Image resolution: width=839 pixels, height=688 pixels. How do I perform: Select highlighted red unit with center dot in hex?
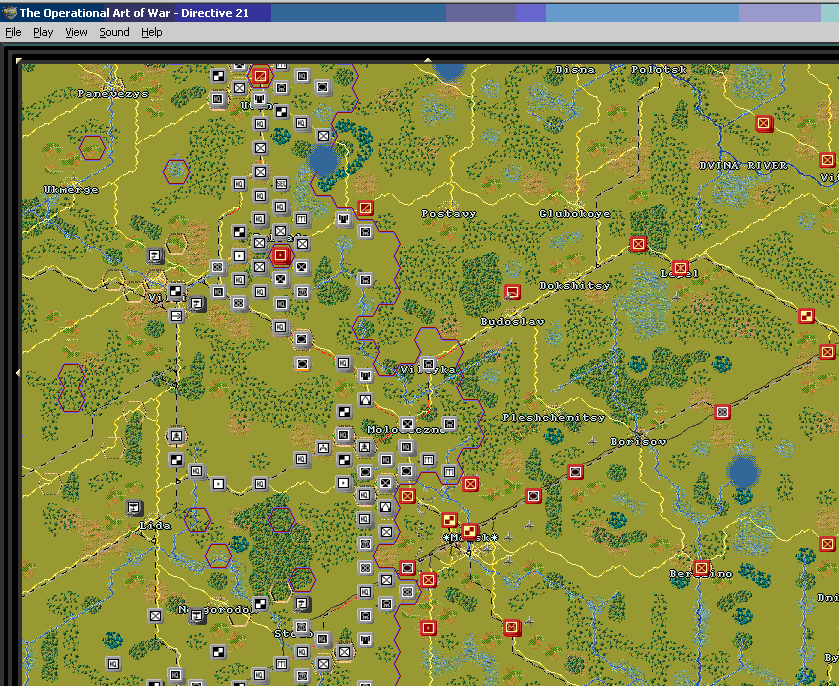pos(280,255)
